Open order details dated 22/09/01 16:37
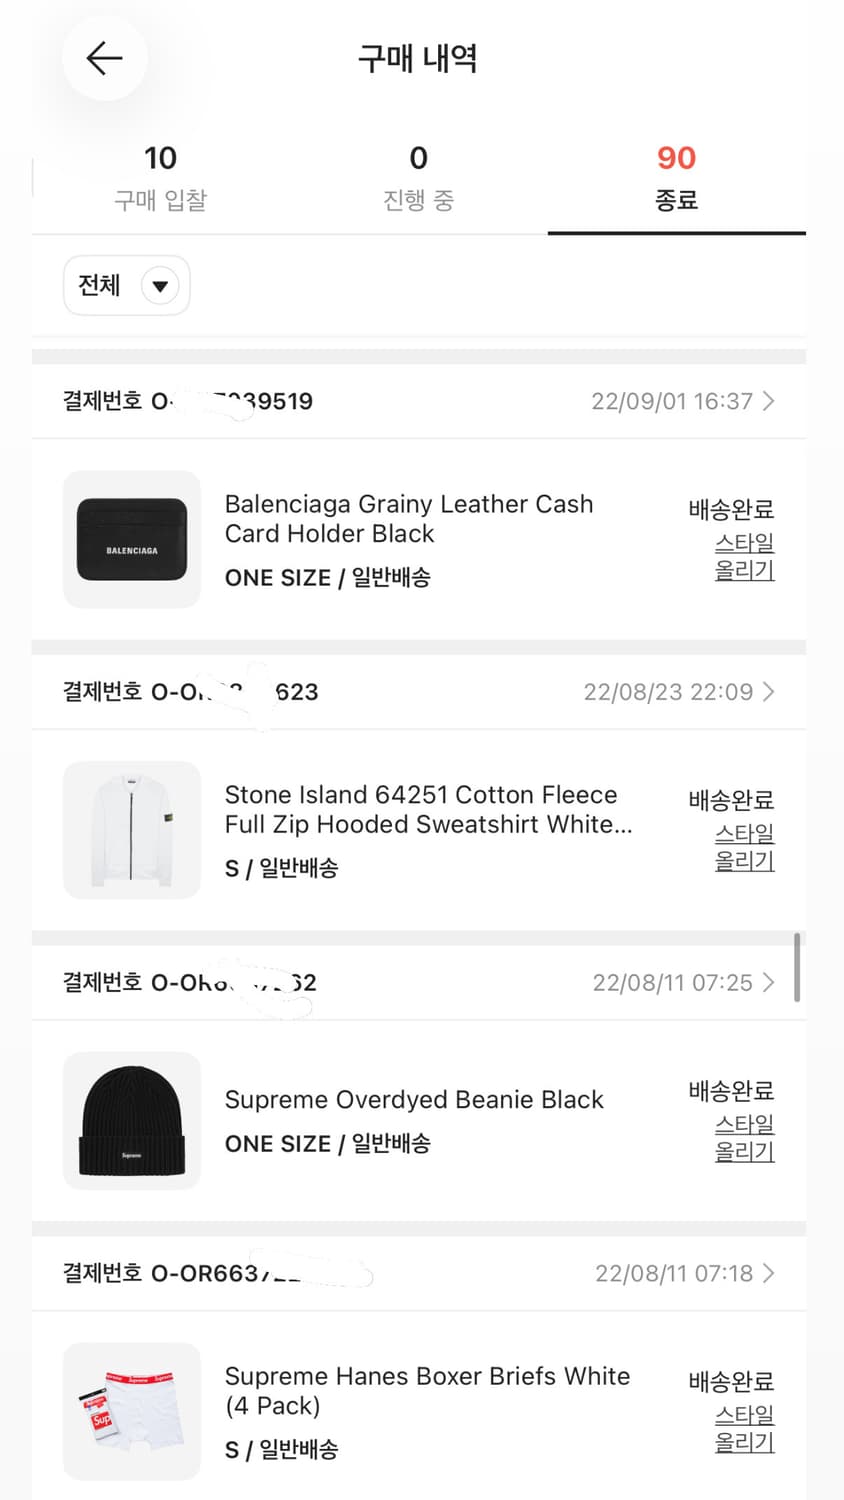The image size is (844, 1500). pos(683,401)
